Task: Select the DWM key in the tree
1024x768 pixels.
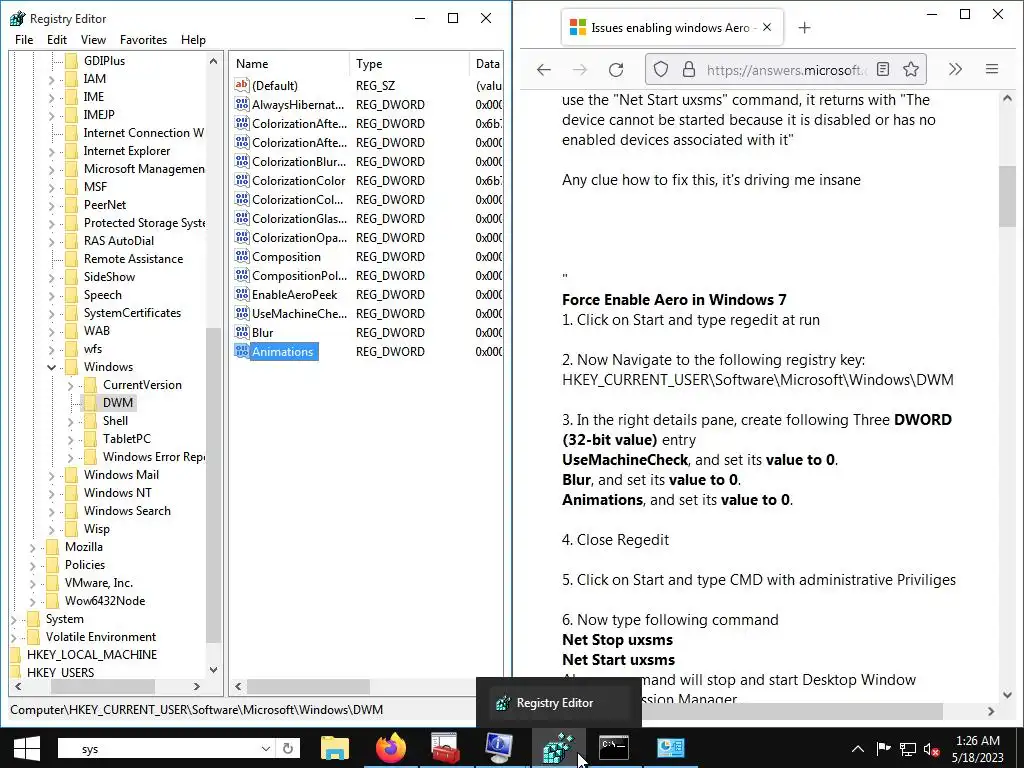Action: 118,403
